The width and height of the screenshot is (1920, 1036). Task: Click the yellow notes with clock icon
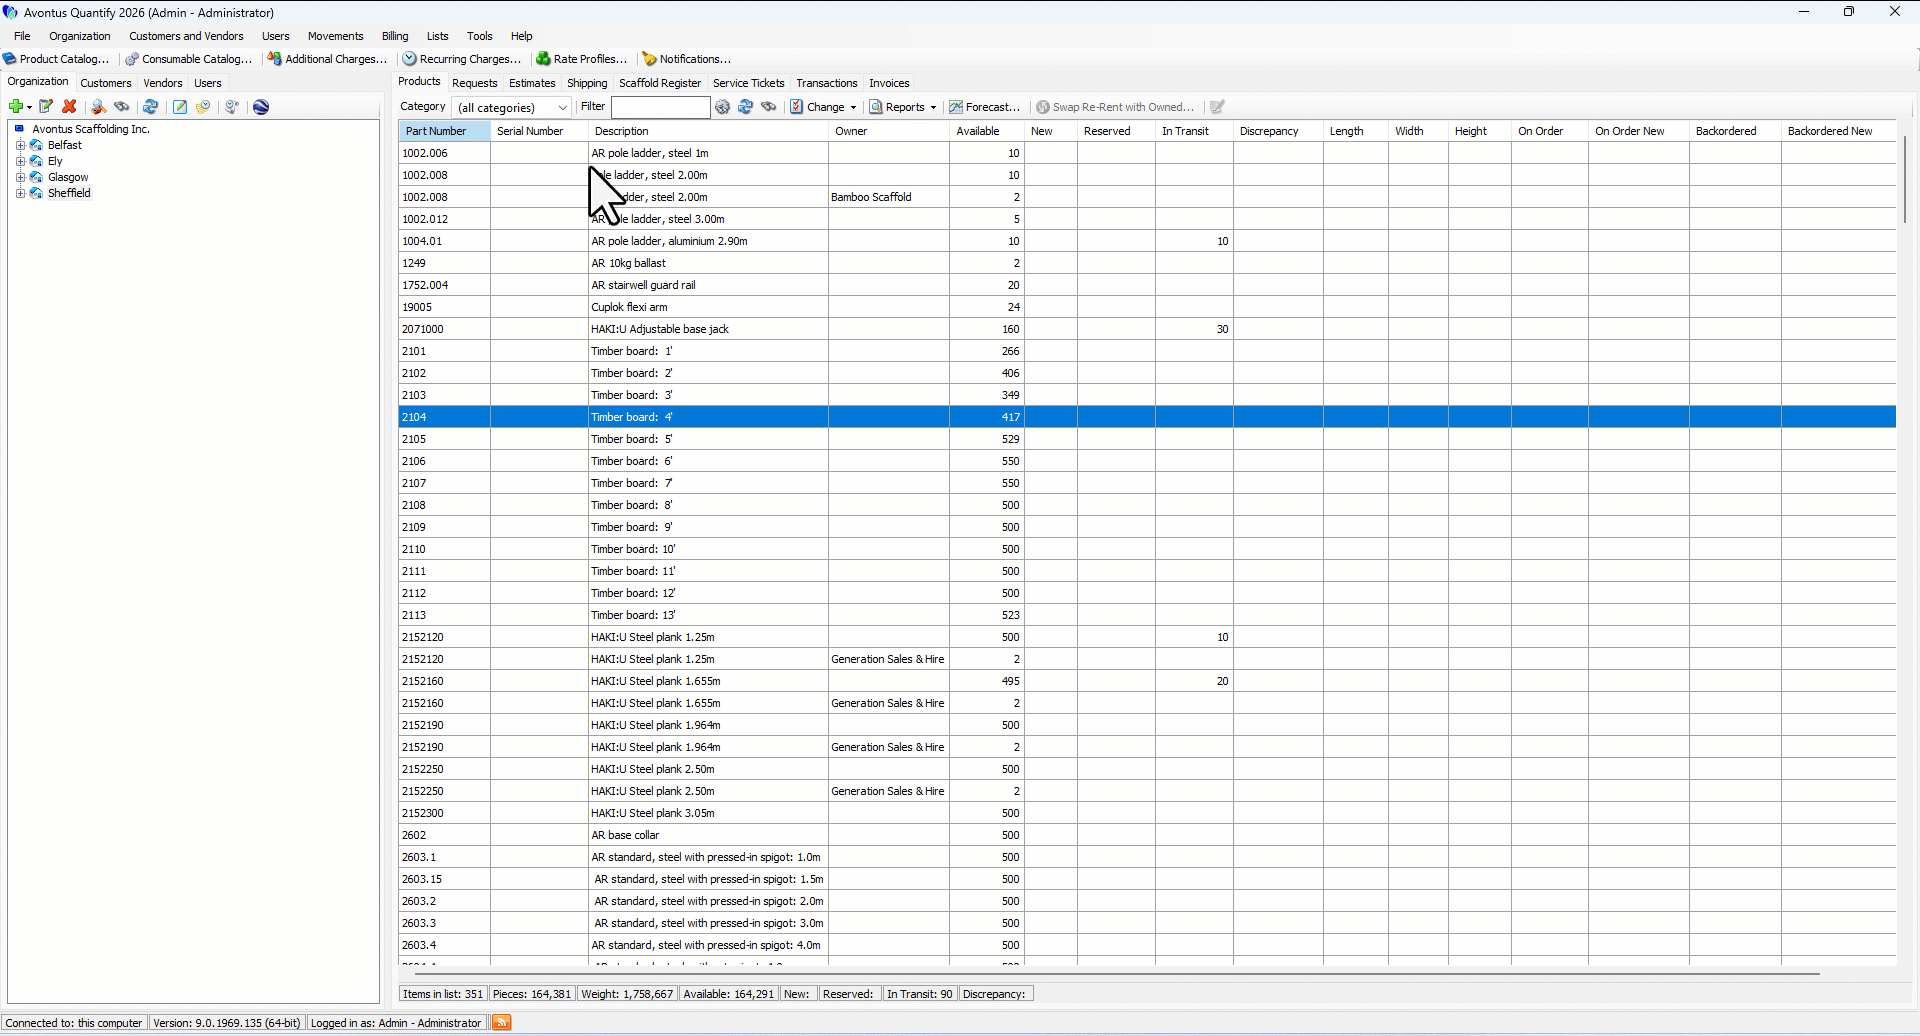(203, 107)
